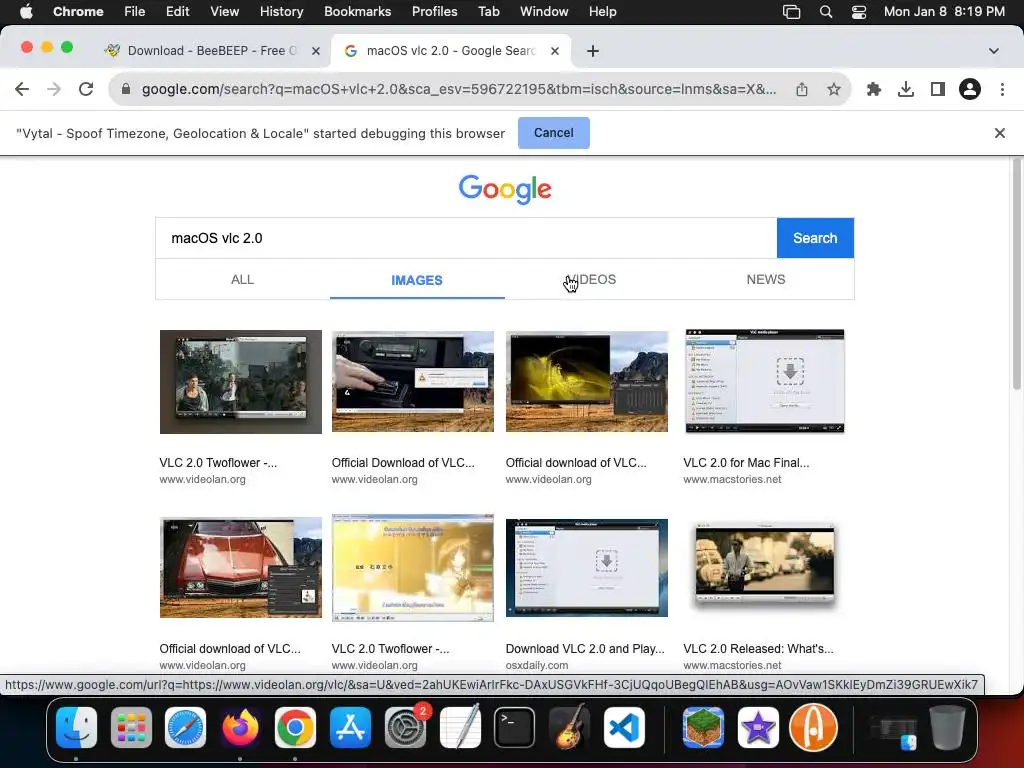
Task: Open Control Center in the menu bar
Action: point(859,12)
